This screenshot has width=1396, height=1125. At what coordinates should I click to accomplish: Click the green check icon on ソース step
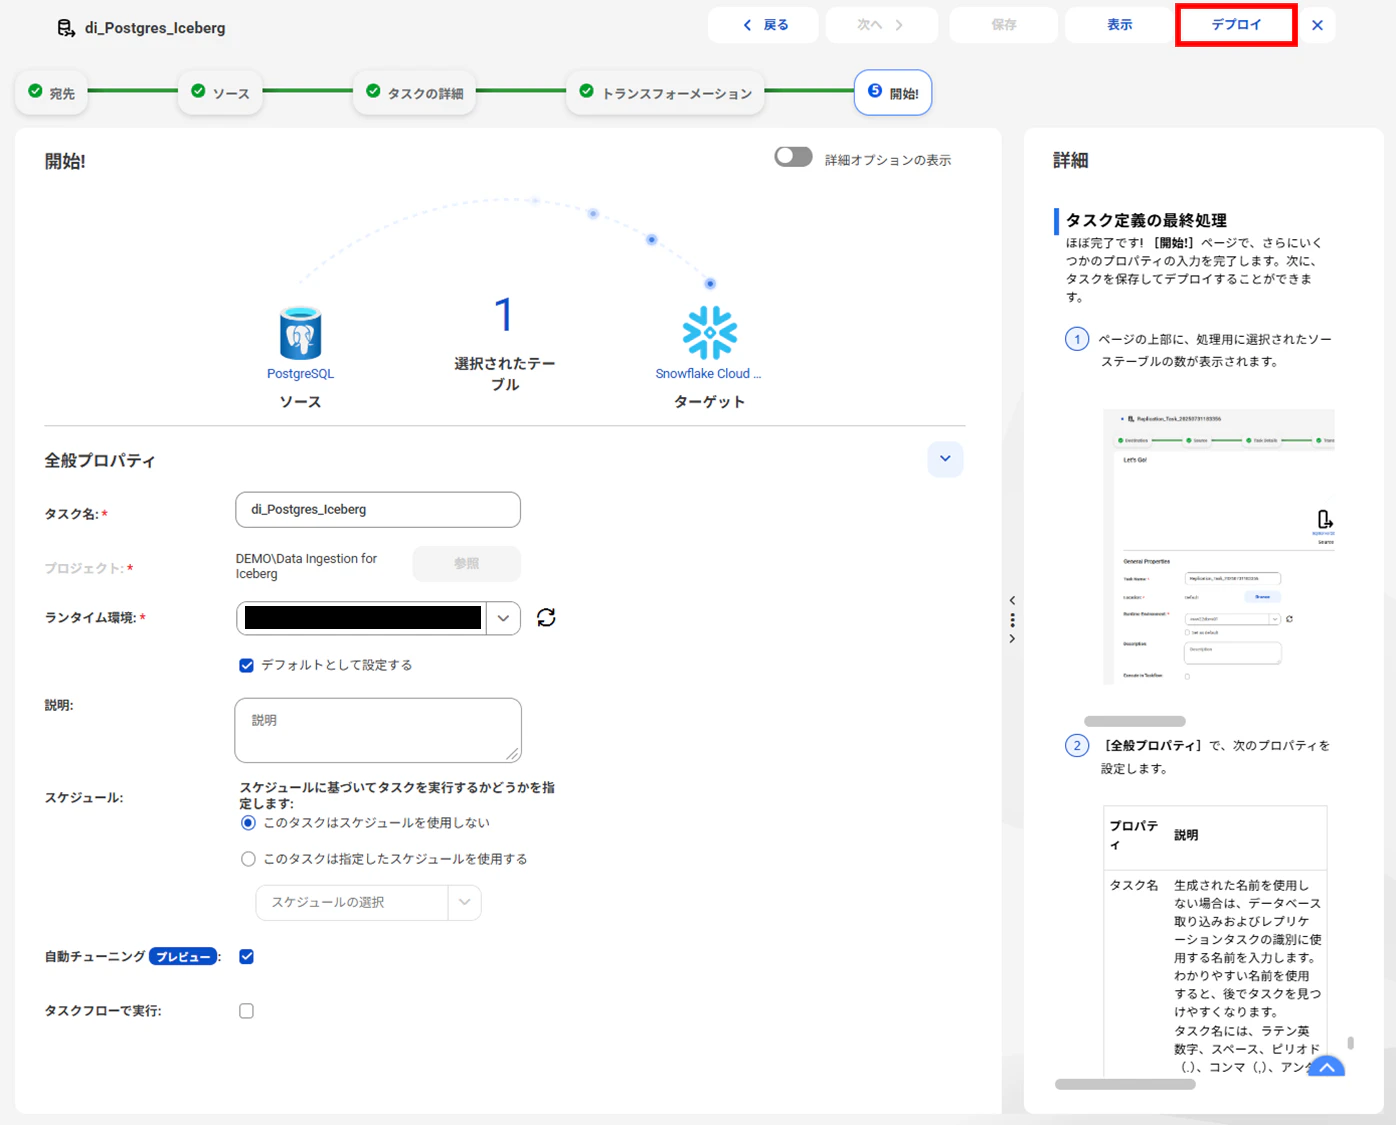(198, 91)
